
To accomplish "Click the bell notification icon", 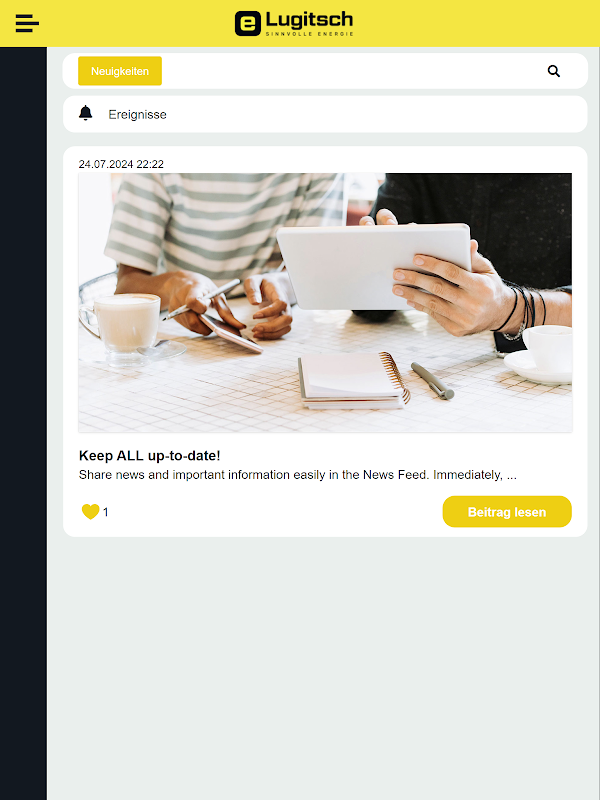I will click(86, 113).
